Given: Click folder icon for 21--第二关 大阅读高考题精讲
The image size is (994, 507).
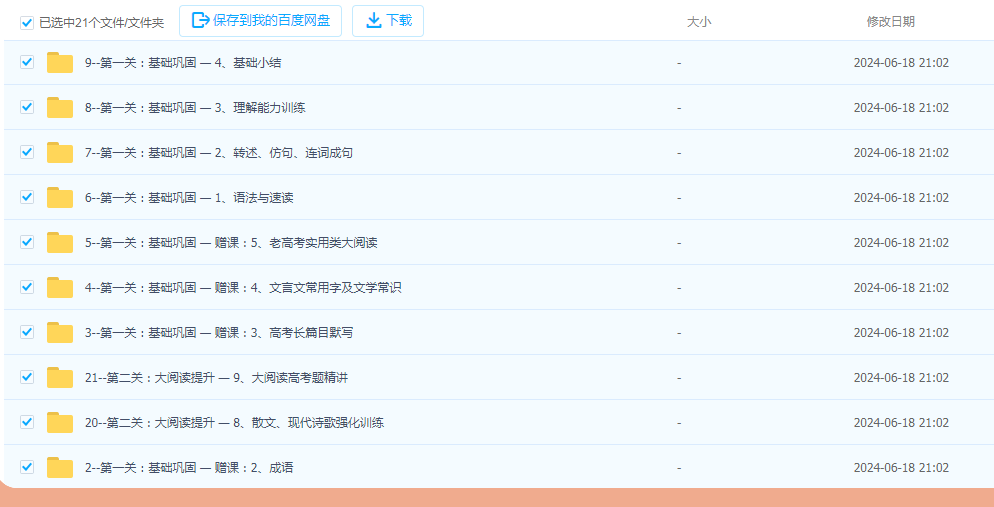Looking at the screenshot, I should (60, 378).
